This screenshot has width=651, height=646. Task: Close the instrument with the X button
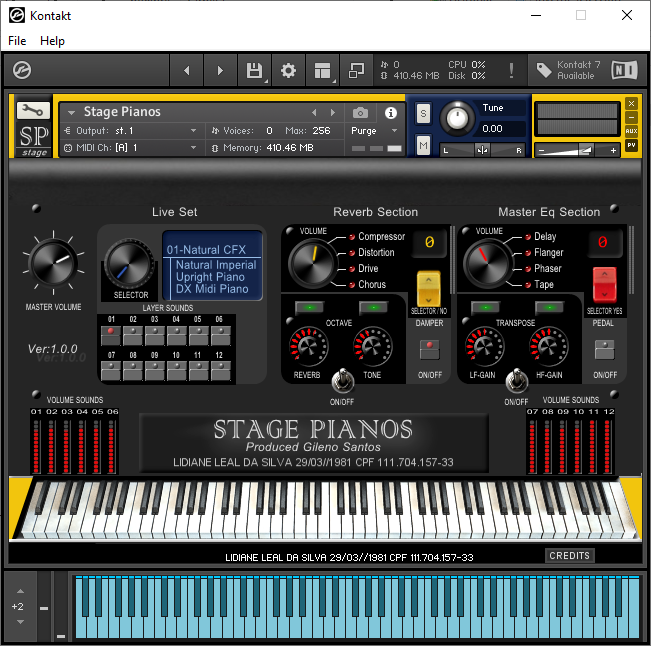click(x=631, y=103)
